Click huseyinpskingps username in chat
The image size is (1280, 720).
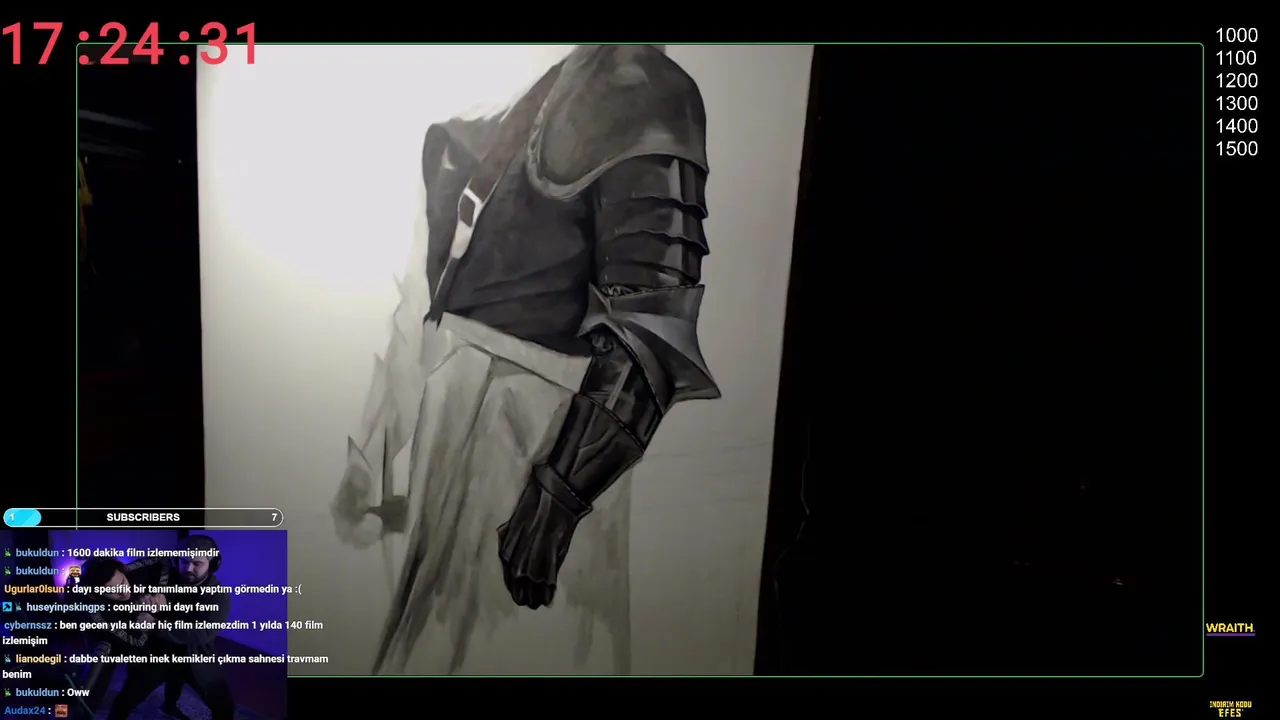[x=65, y=607]
